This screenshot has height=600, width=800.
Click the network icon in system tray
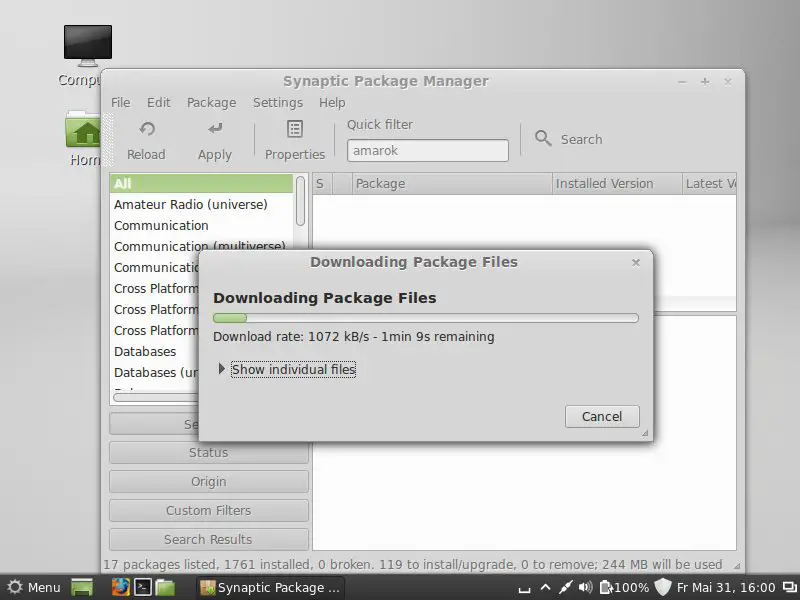pyautogui.click(x=565, y=588)
